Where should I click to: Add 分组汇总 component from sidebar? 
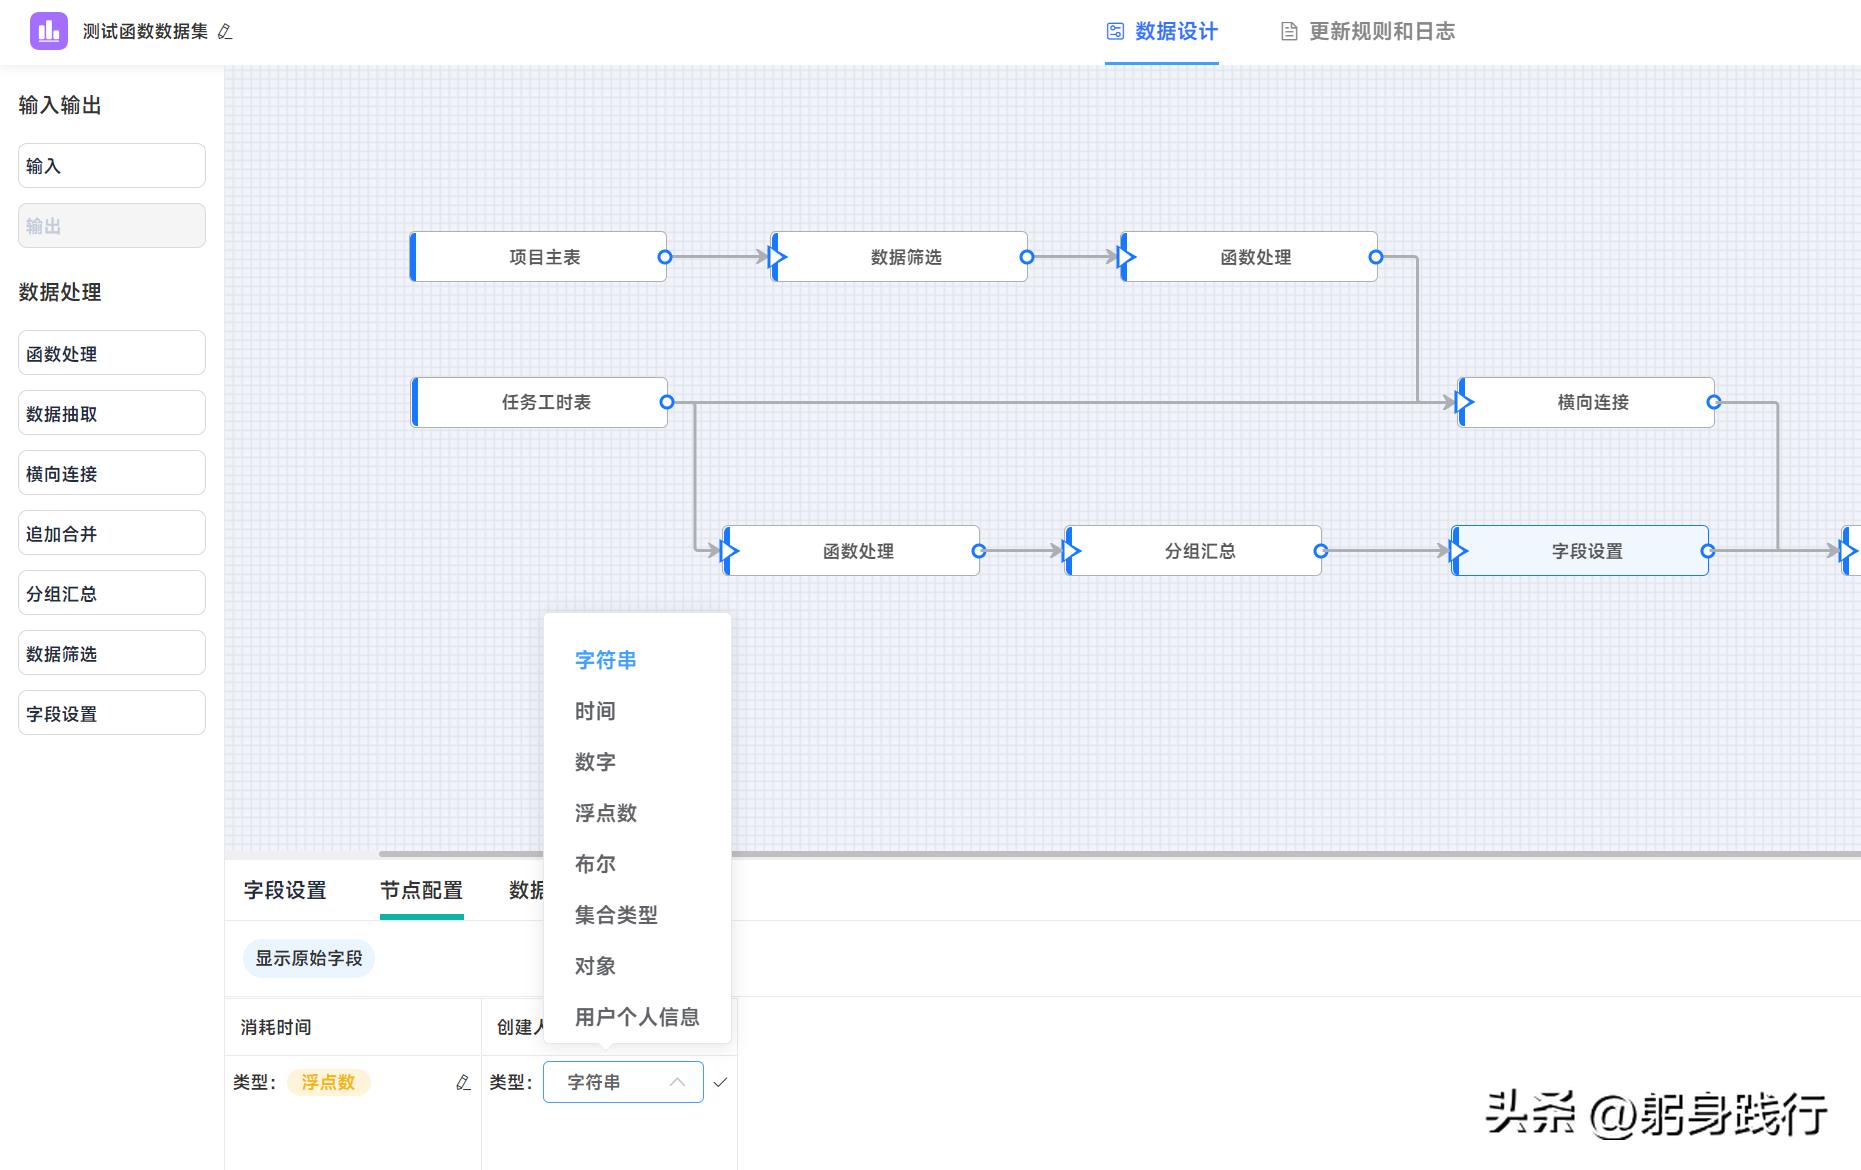(112, 593)
